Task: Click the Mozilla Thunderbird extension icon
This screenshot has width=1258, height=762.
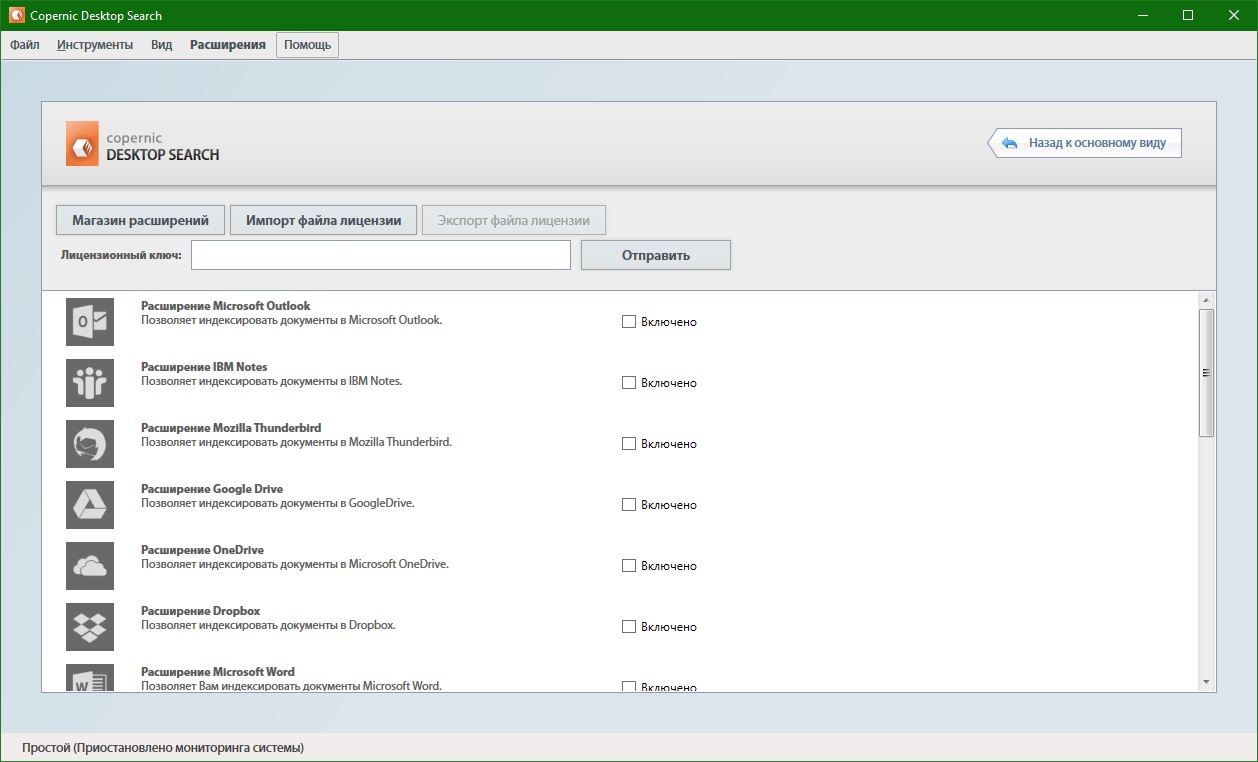Action: click(x=90, y=444)
